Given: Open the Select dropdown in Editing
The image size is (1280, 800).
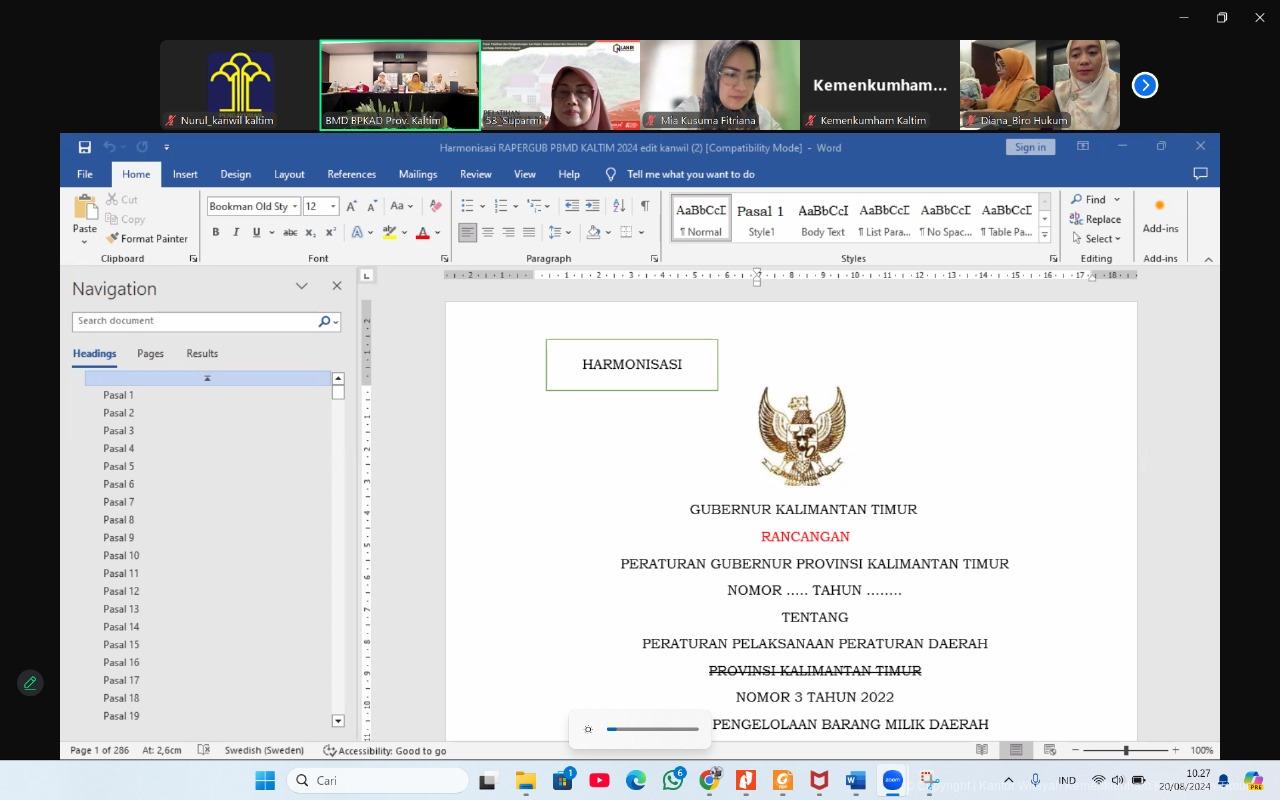Looking at the screenshot, I should (1096, 238).
